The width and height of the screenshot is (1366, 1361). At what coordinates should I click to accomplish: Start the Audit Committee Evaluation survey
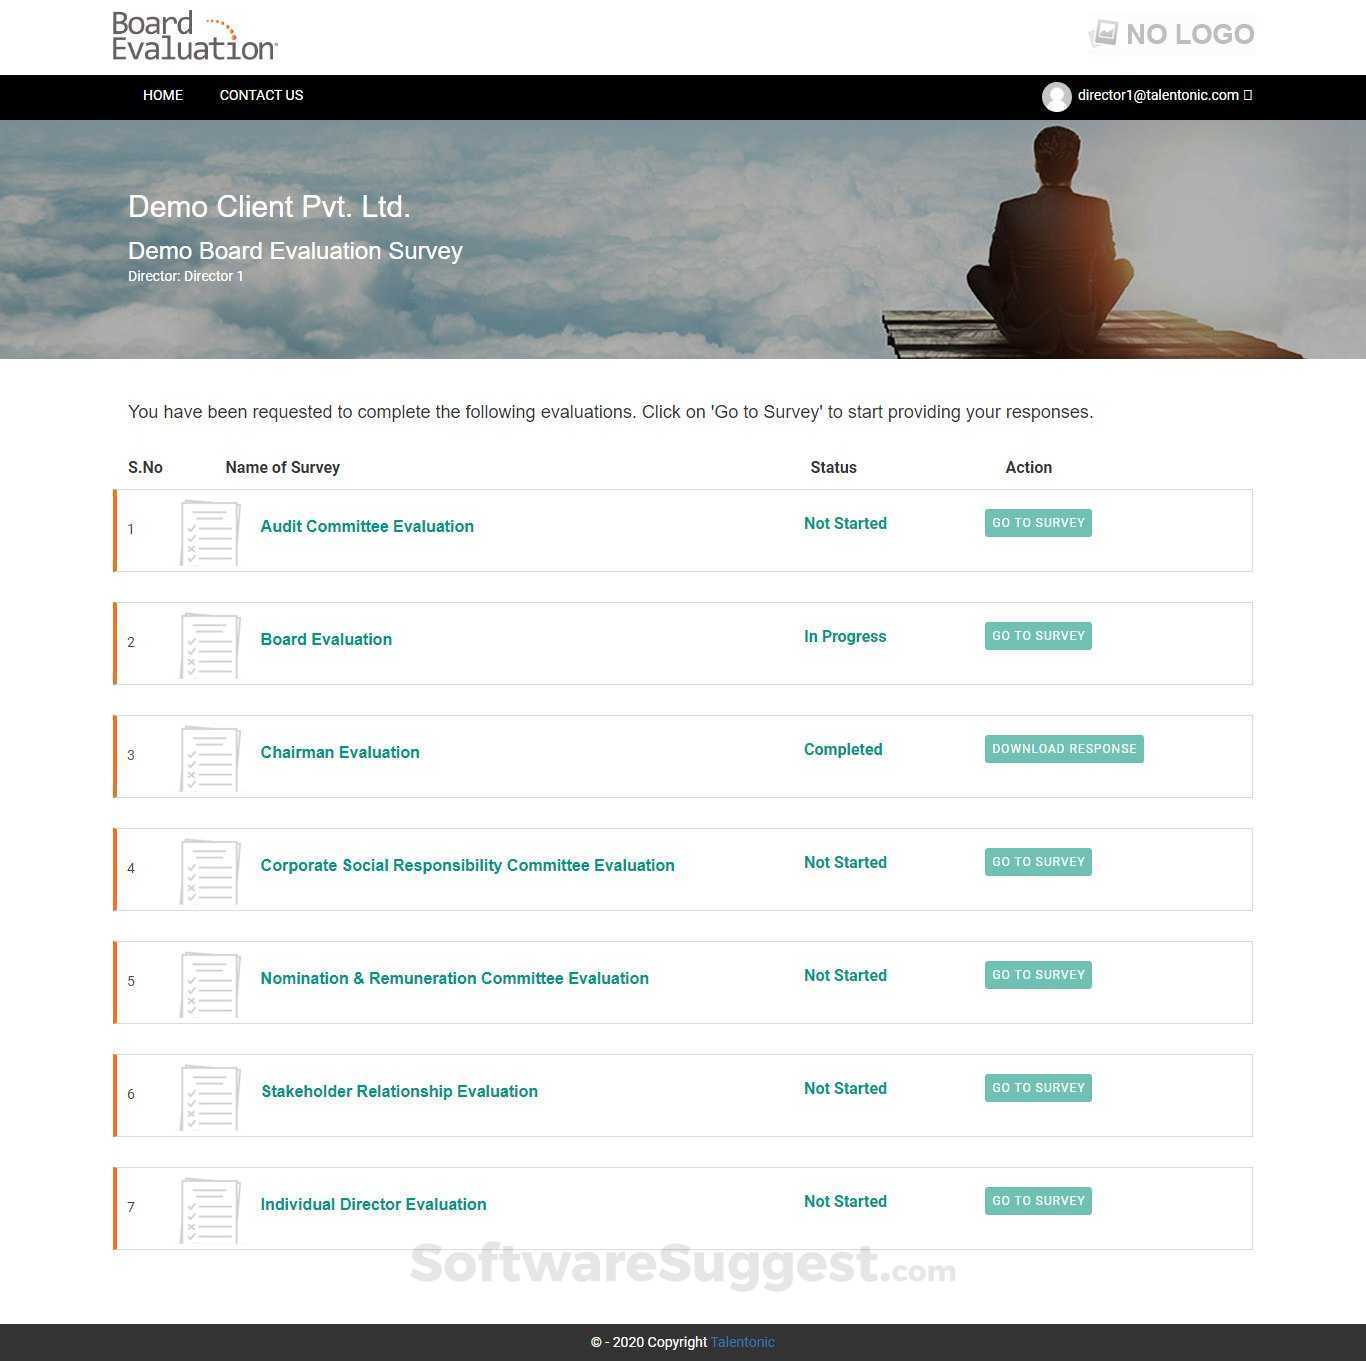1038,522
